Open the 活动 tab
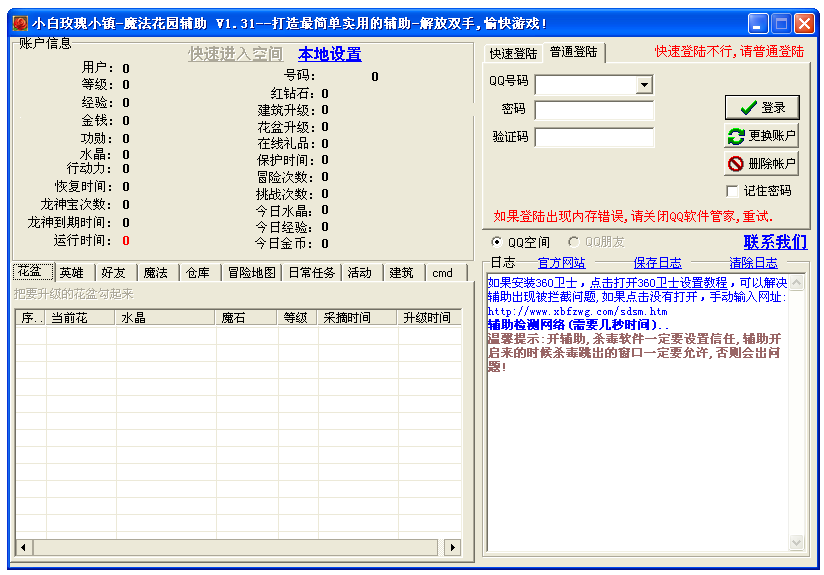Image resolution: width=824 pixels, height=575 pixels. pyautogui.click(x=359, y=273)
